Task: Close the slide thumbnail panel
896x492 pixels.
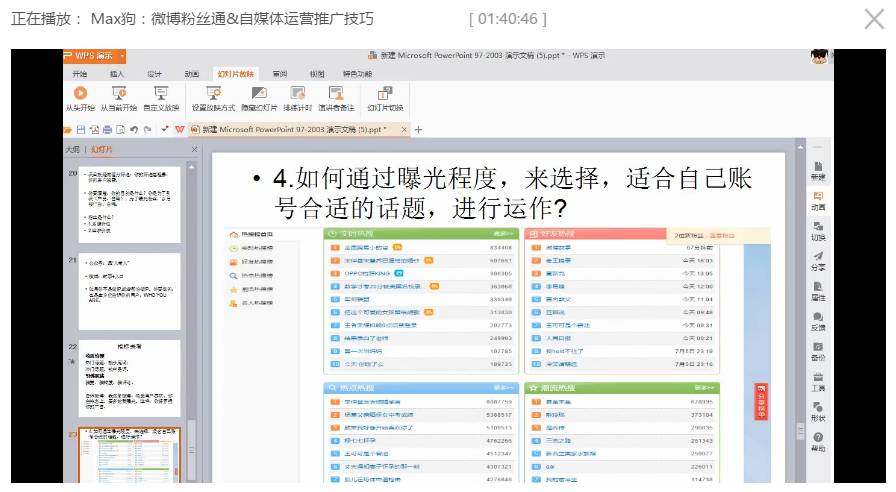Action: coord(194,149)
